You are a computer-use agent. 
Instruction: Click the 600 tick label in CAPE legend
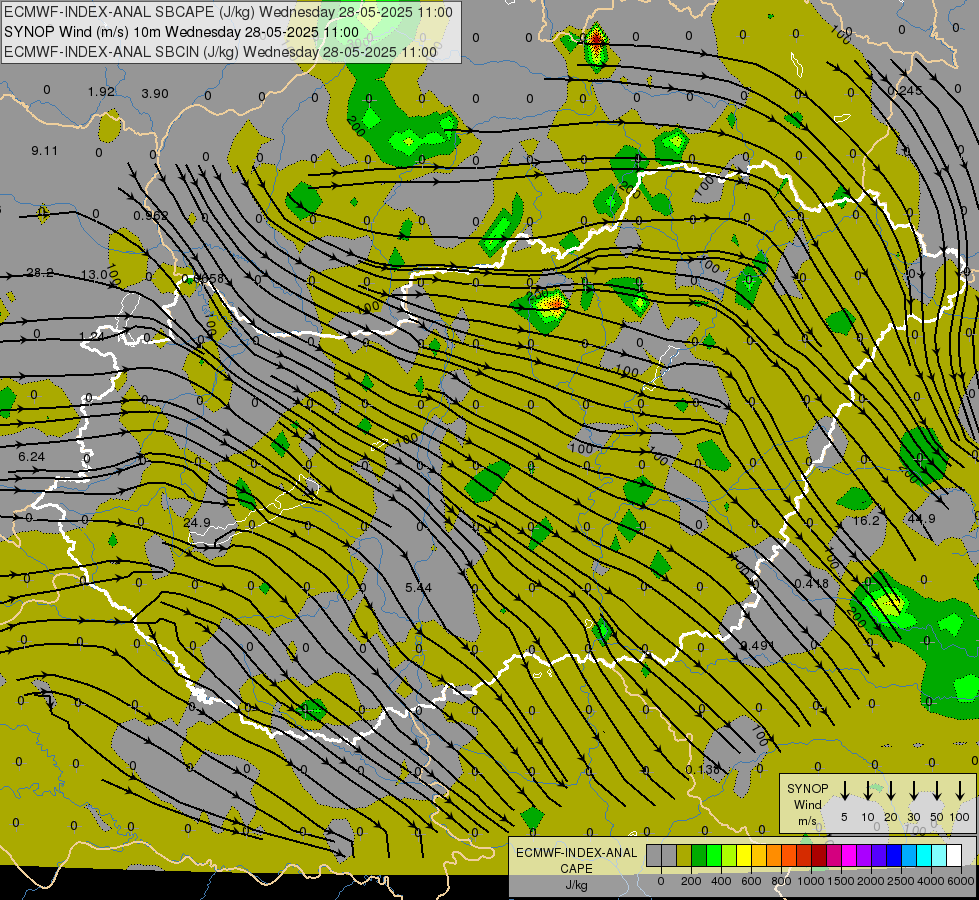pos(751,881)
